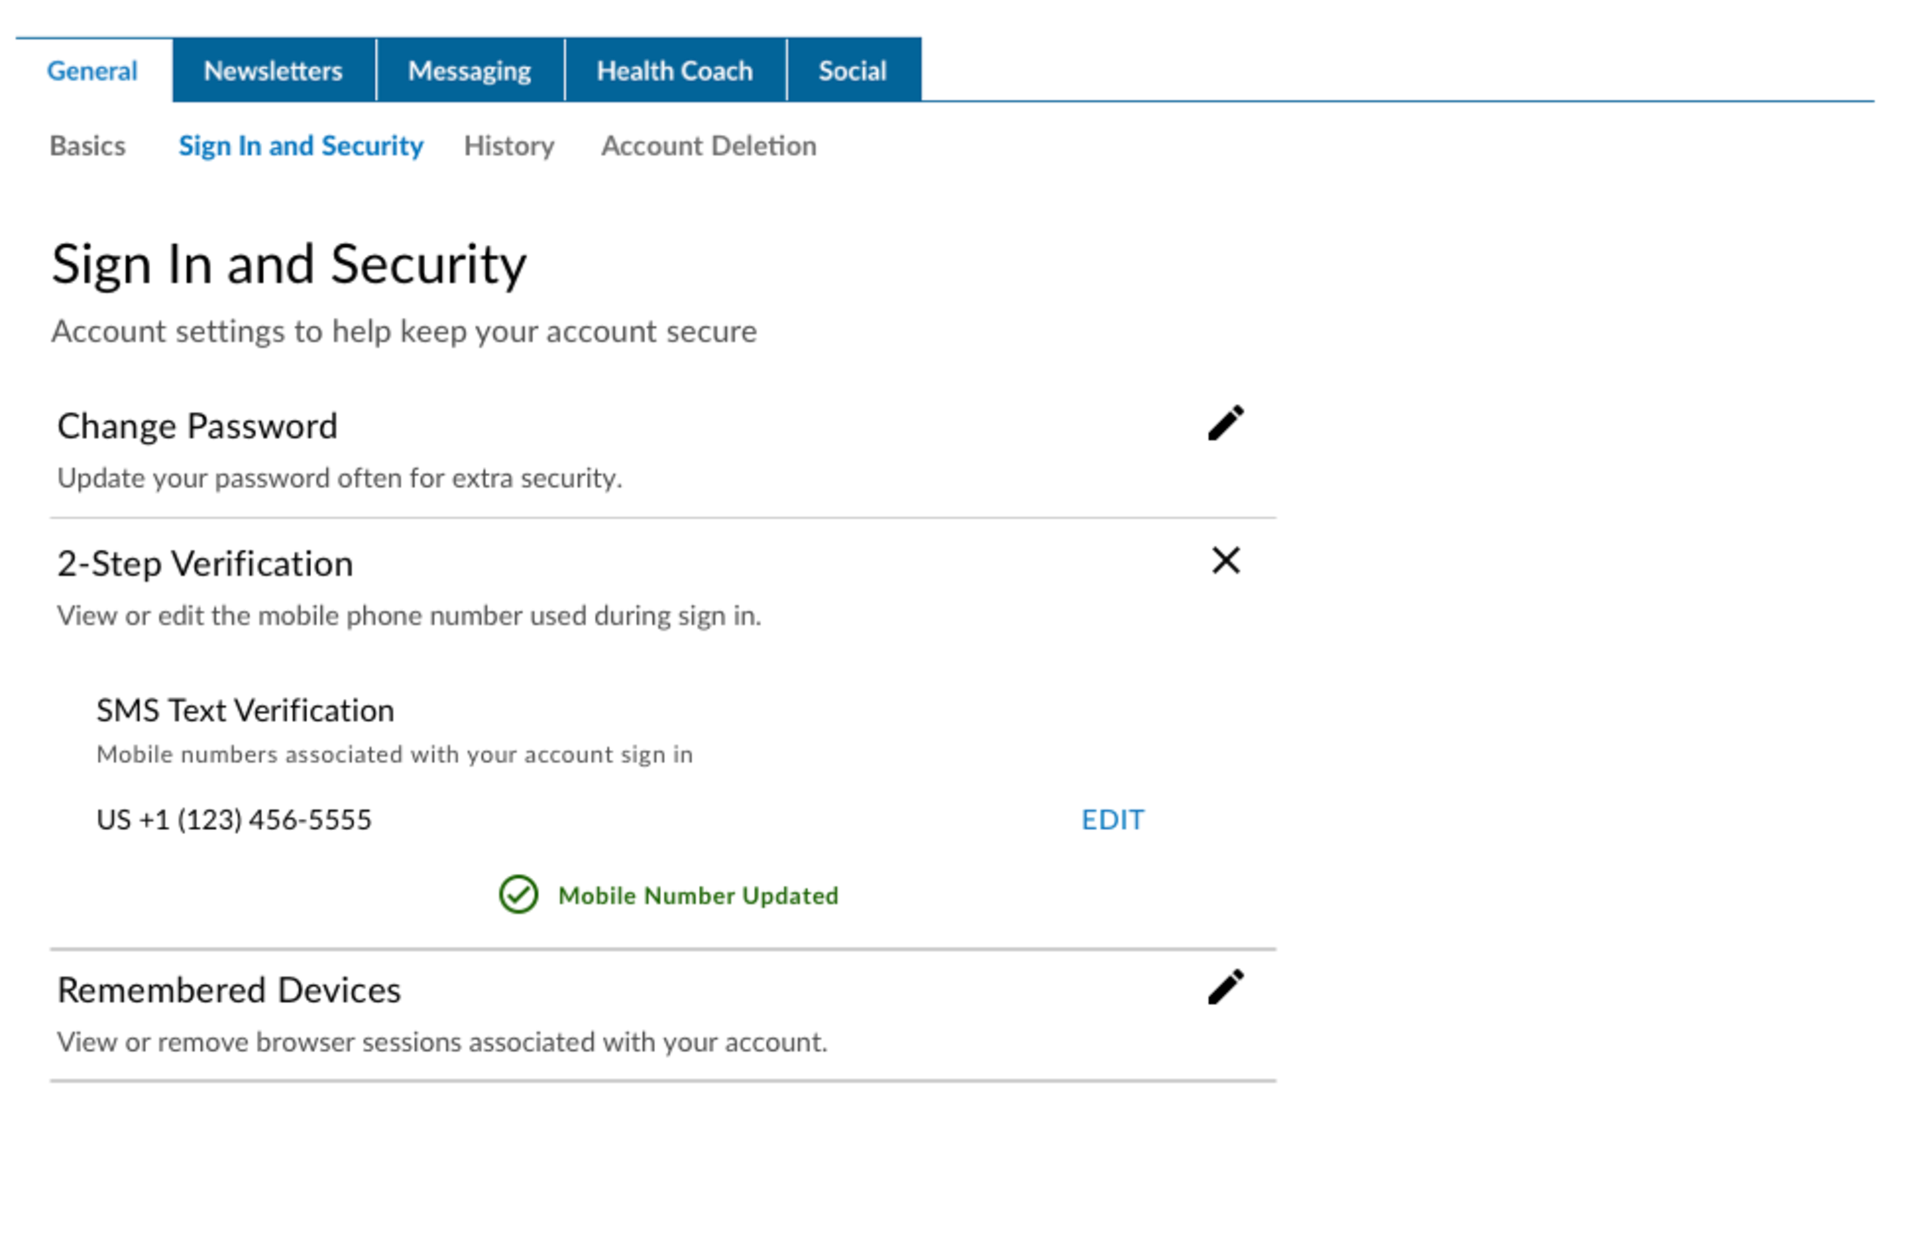This screenshot has width=1920, height=1246.
Task: Select Sign In and Security sub-tab
Action: [x=301, y=146]
